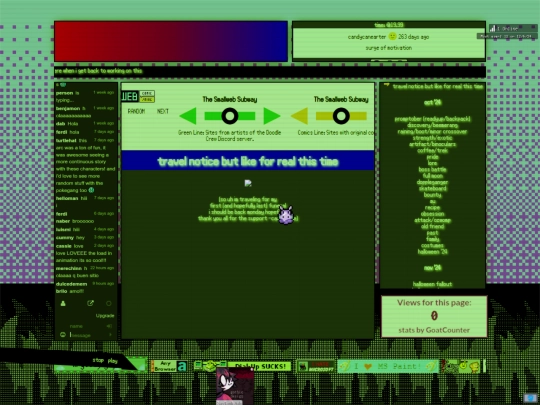
Task: Click the pixel creatures badge after MS Paint
Action: tap(461, 366)
